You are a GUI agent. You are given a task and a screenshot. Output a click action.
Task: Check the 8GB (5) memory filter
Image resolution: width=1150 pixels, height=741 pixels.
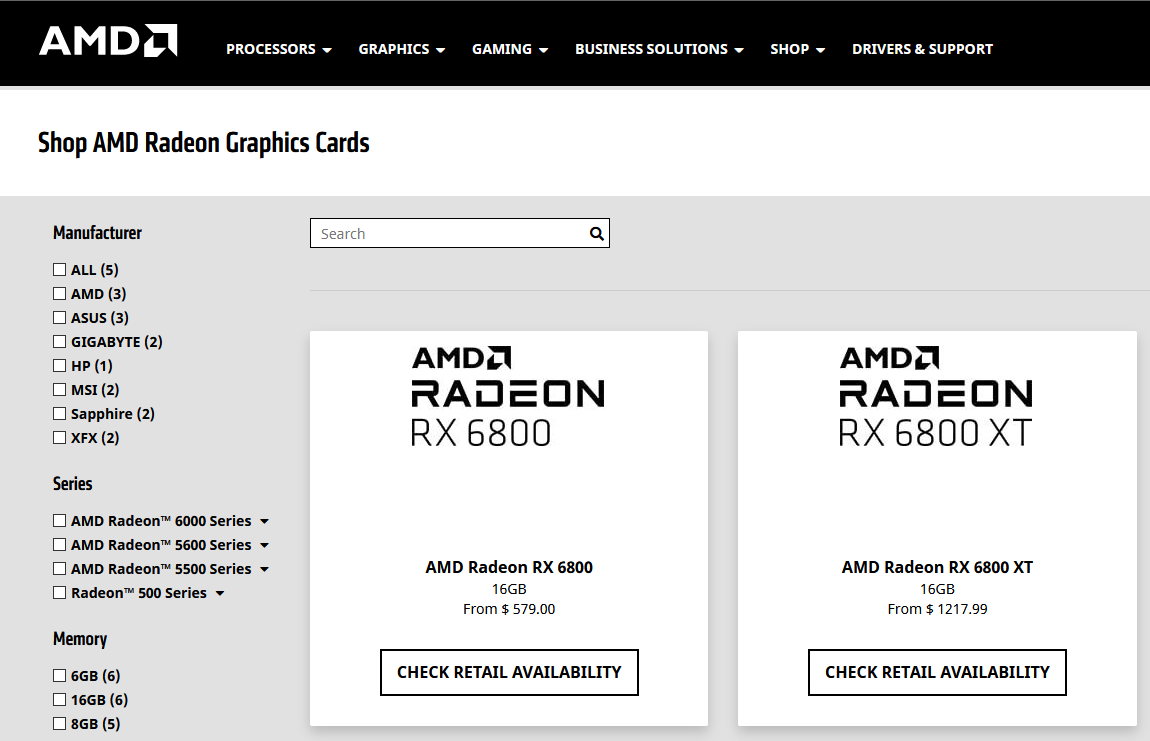tap(59, 723)
